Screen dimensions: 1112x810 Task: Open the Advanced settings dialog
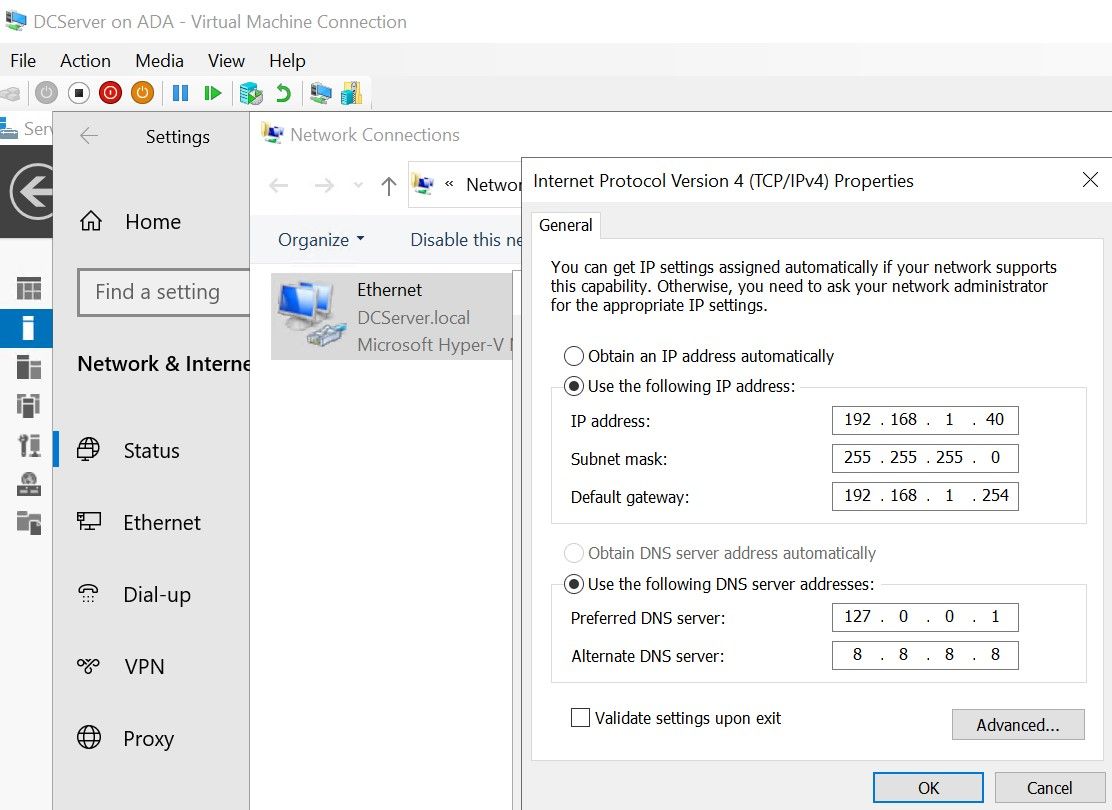click(1018, 724)
